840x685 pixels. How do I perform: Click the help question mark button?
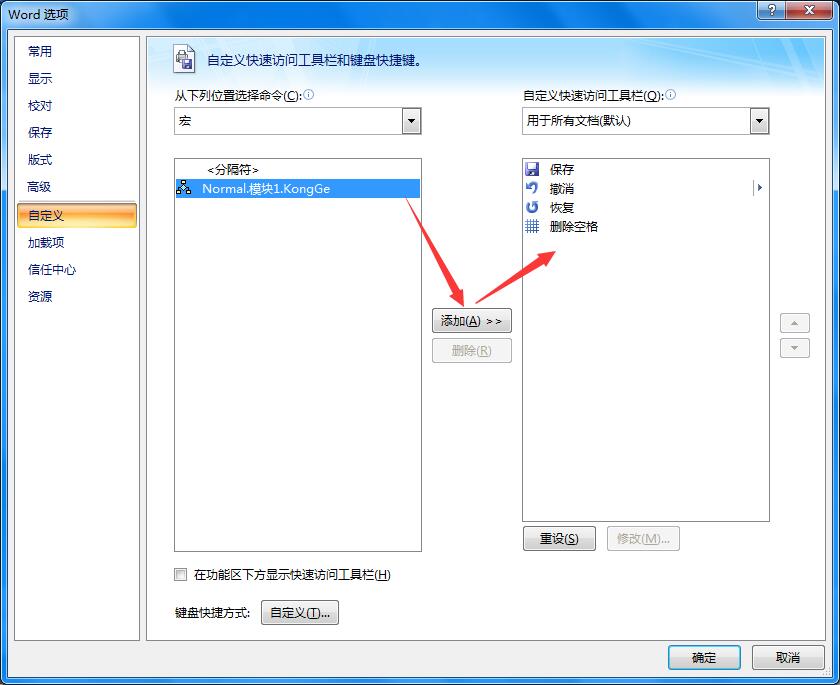tap(771, 10)
